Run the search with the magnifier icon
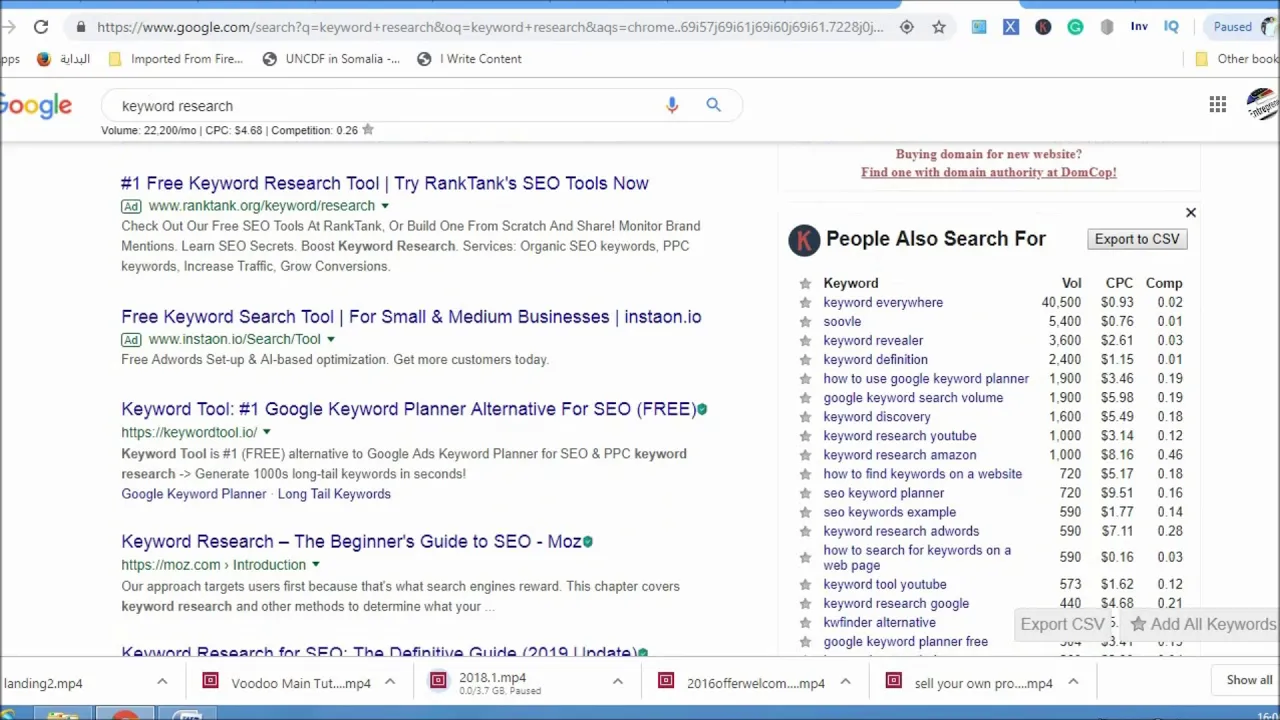Image resolution: width=1280 pixels, height=720 pixels. click(x=713, y=105)
